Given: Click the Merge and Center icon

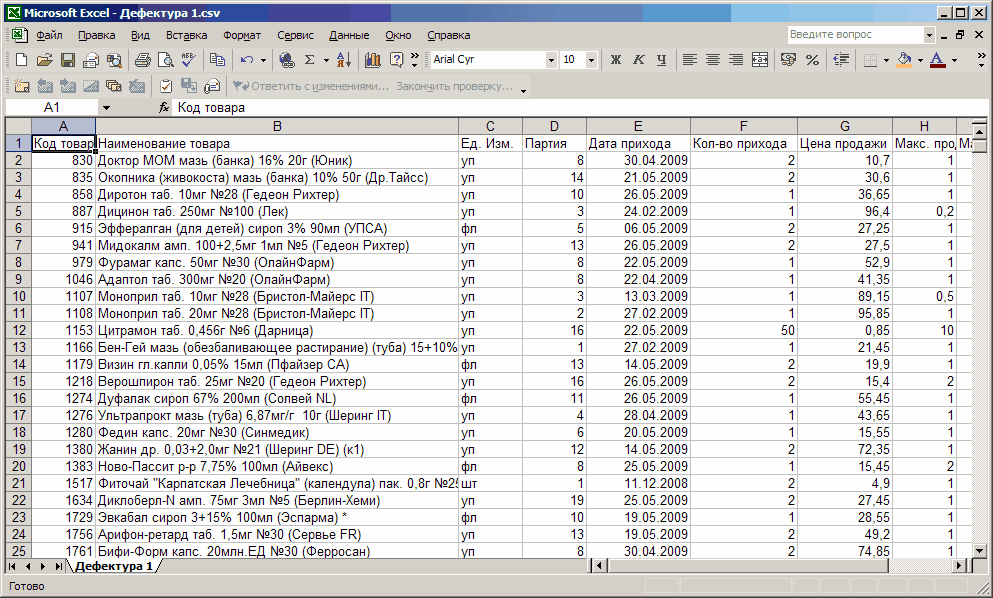Looking at the screenshot, I should [x=760, y=60].
